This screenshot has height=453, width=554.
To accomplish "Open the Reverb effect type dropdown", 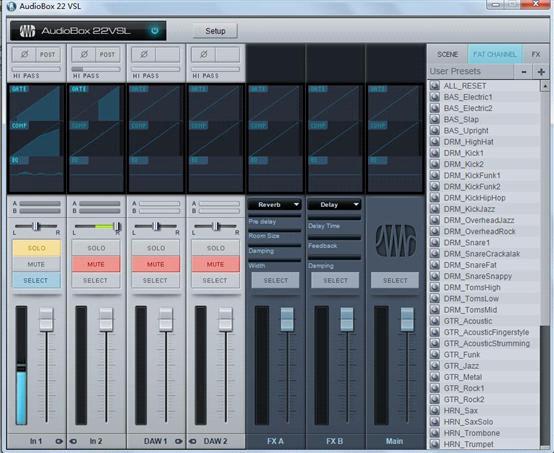I will tap(275, 205).
